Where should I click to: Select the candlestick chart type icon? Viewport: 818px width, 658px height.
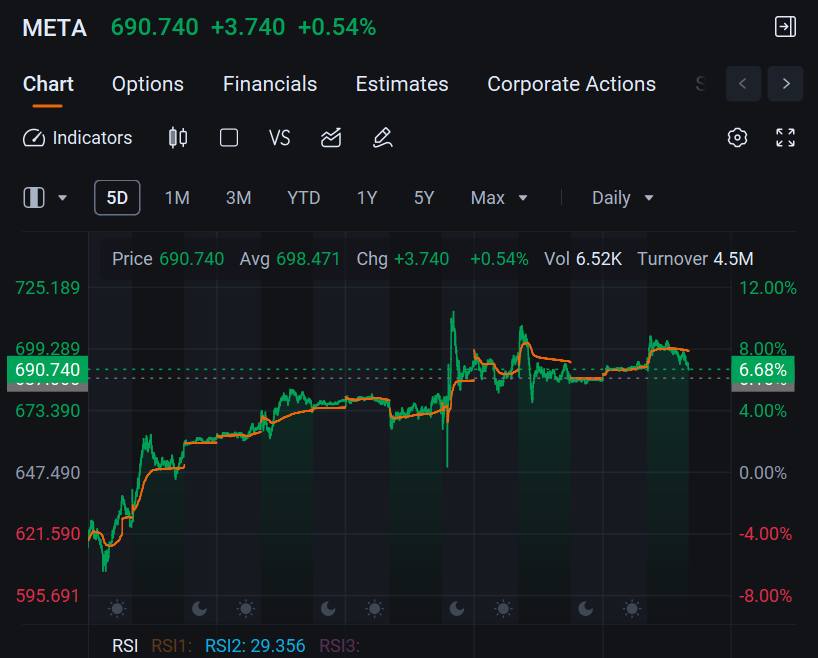(178, 138)
